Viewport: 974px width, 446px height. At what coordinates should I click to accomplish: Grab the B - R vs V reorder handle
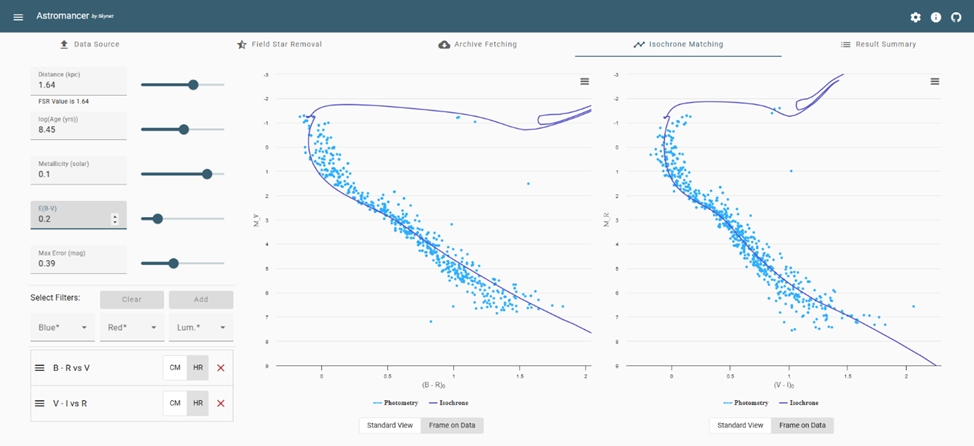39,368
